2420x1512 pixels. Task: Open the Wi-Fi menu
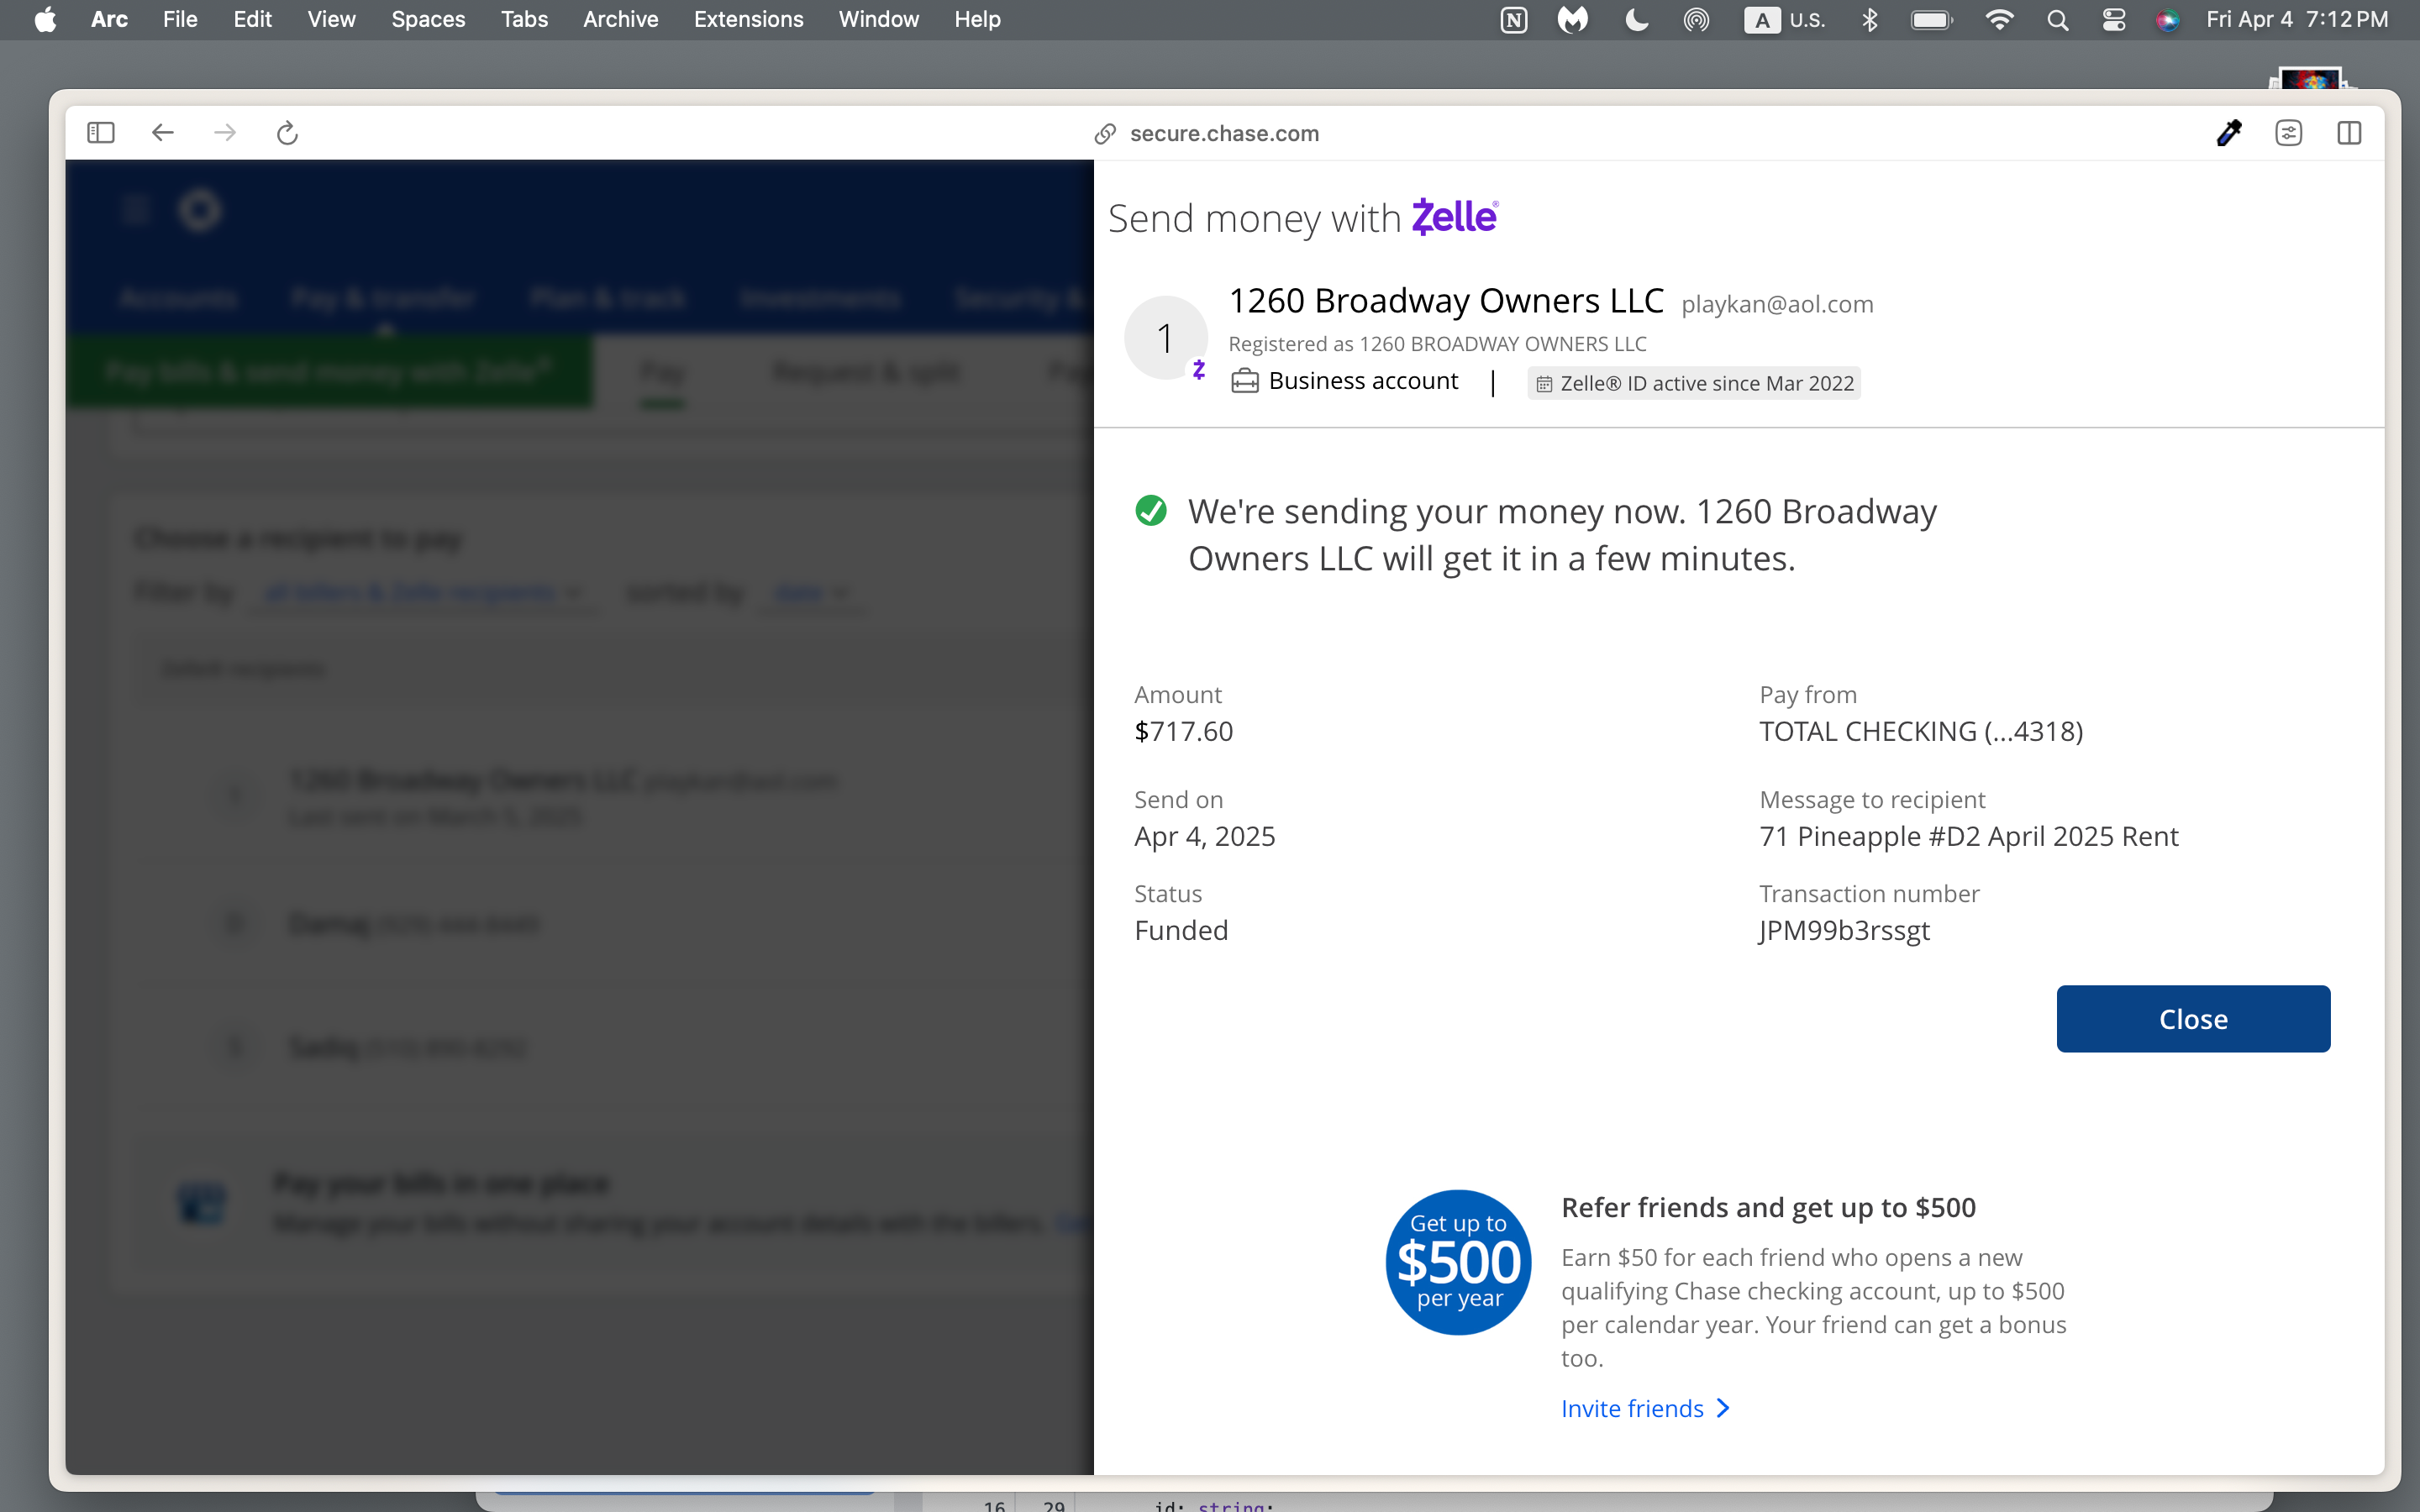pos(1999,20)
